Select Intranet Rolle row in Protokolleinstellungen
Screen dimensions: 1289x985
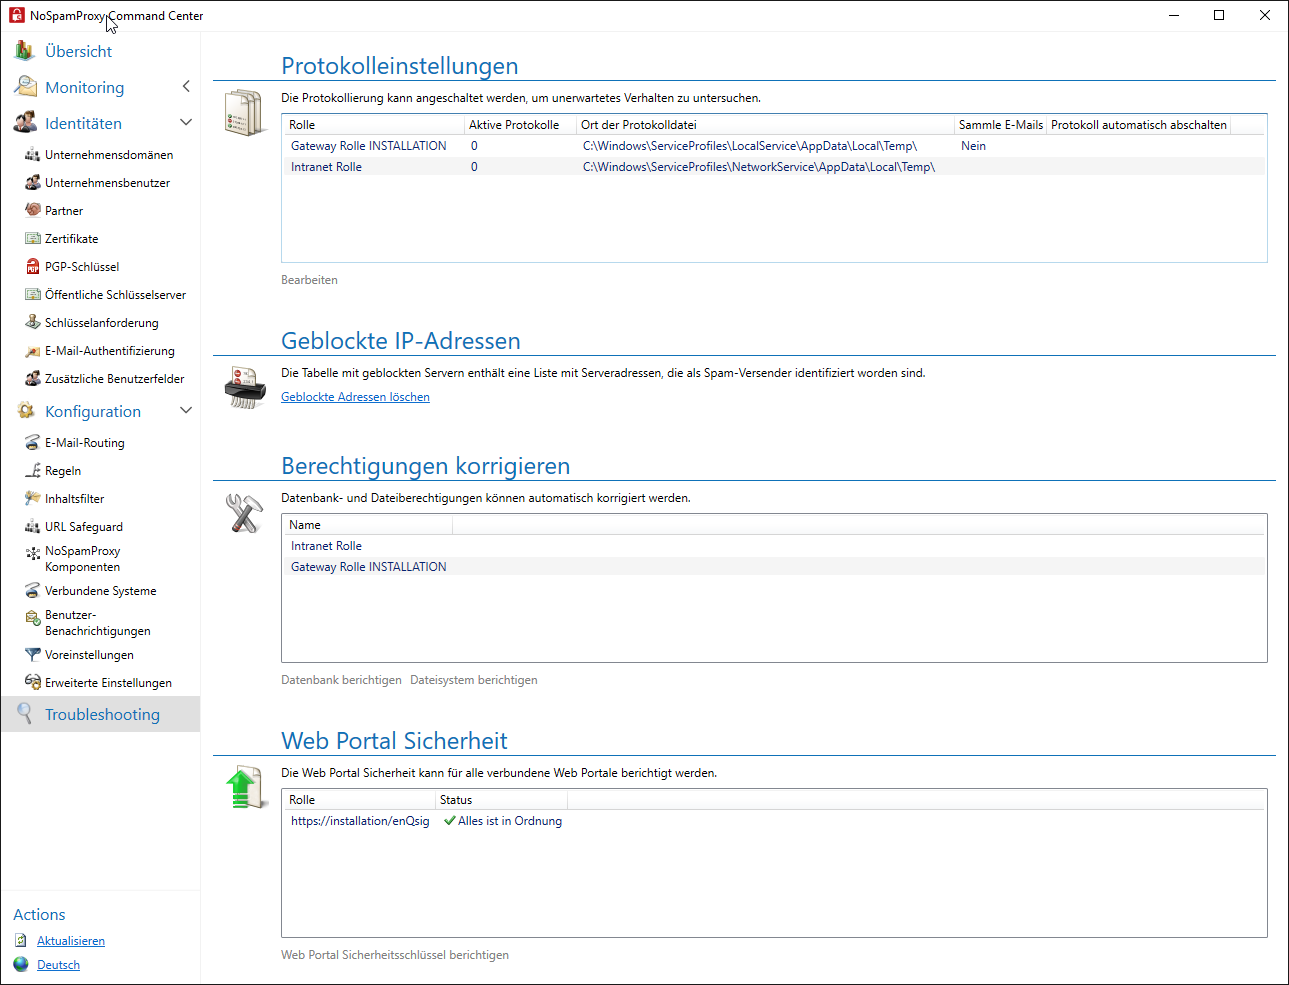775,167
